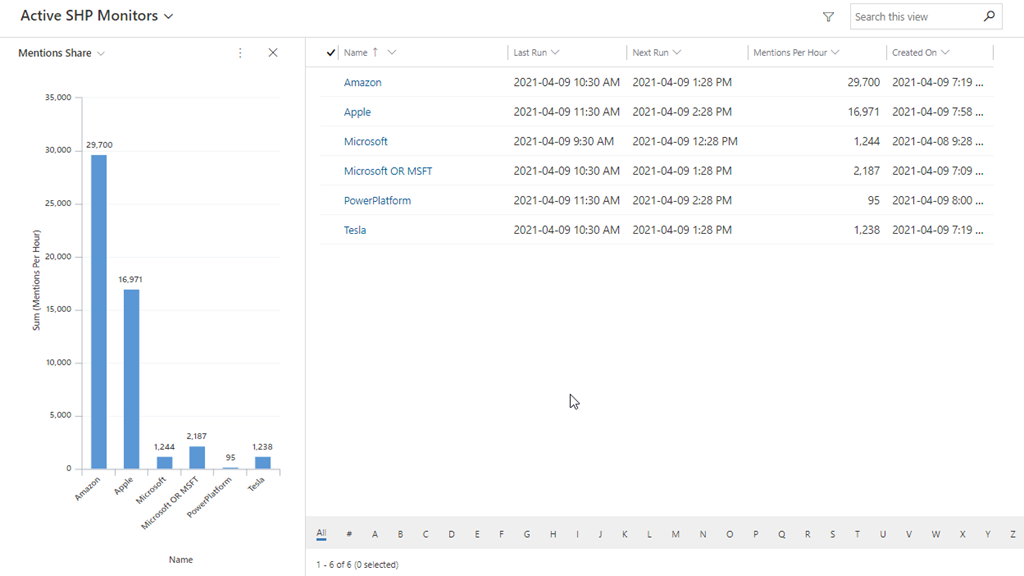Screen dimensions: 1024x576
Task: Open the Tesla monitor record
Action: click(355, 230)
